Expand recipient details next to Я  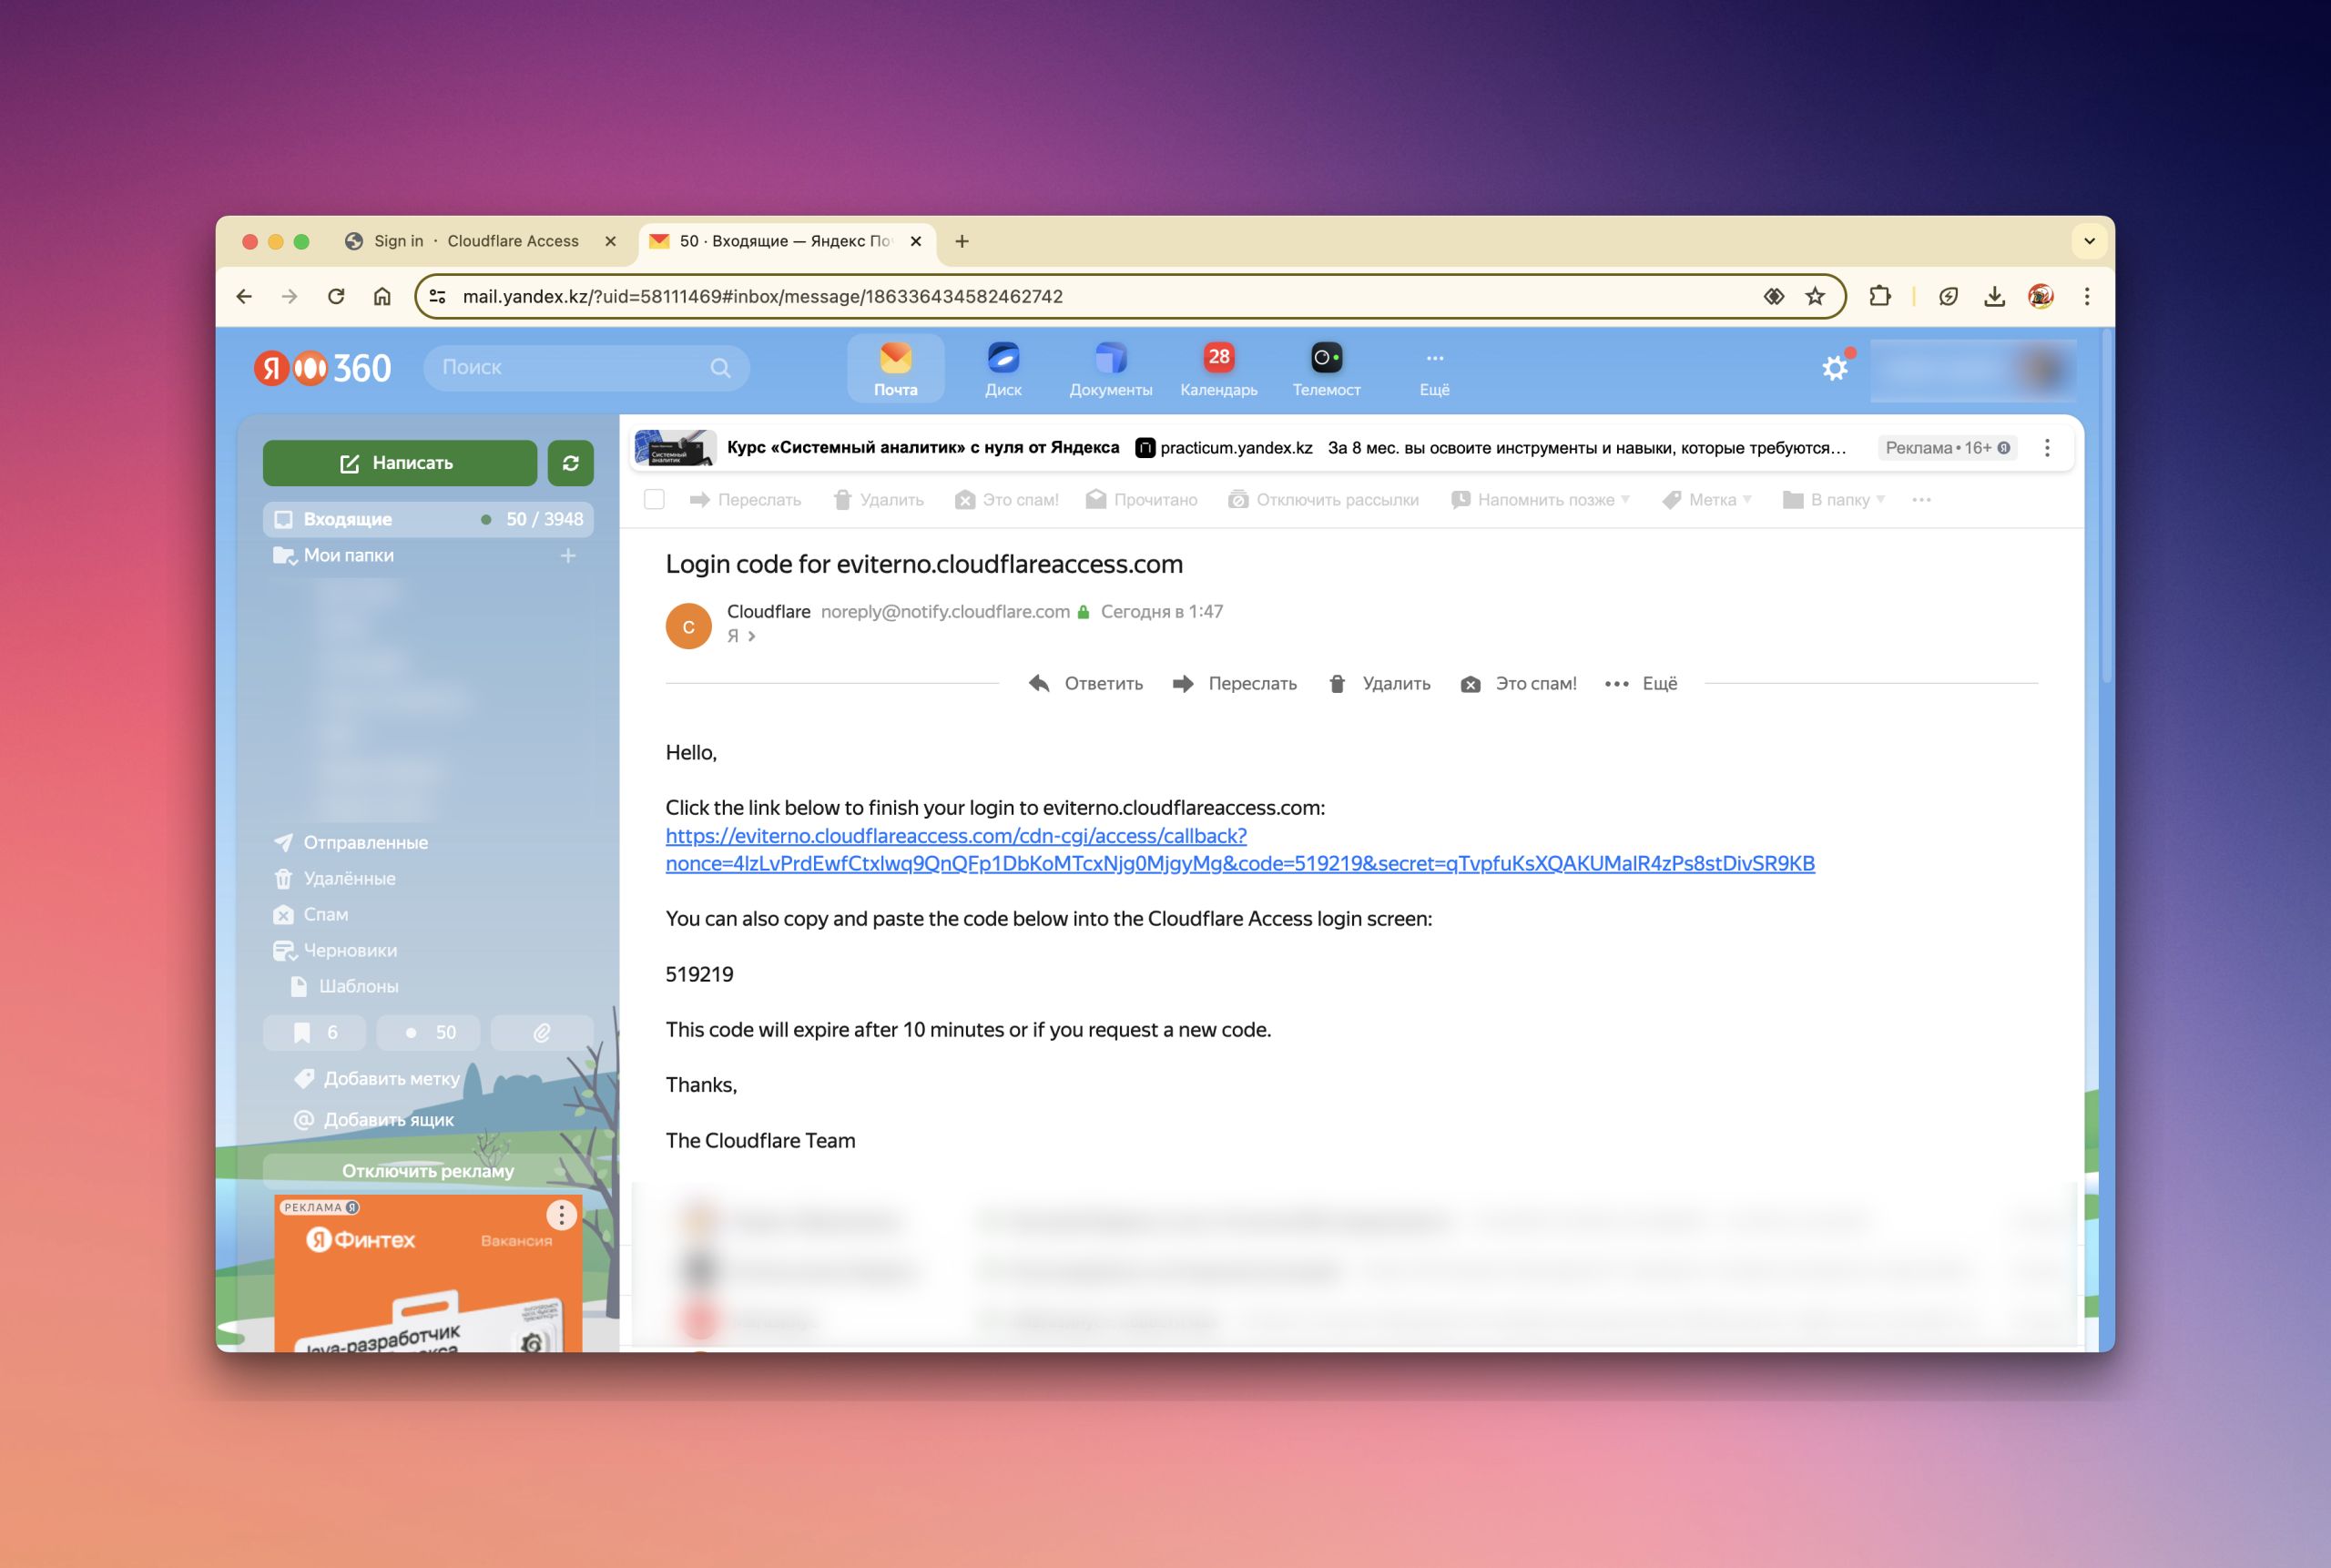(x=752, y=636)
